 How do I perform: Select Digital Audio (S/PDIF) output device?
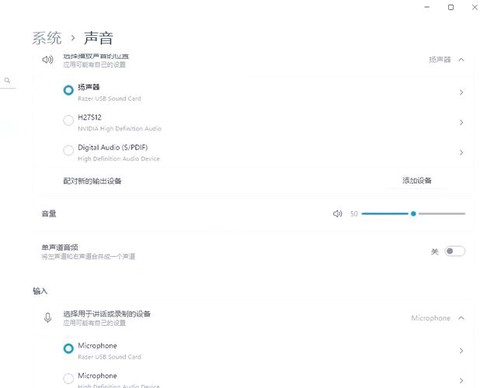68,150
